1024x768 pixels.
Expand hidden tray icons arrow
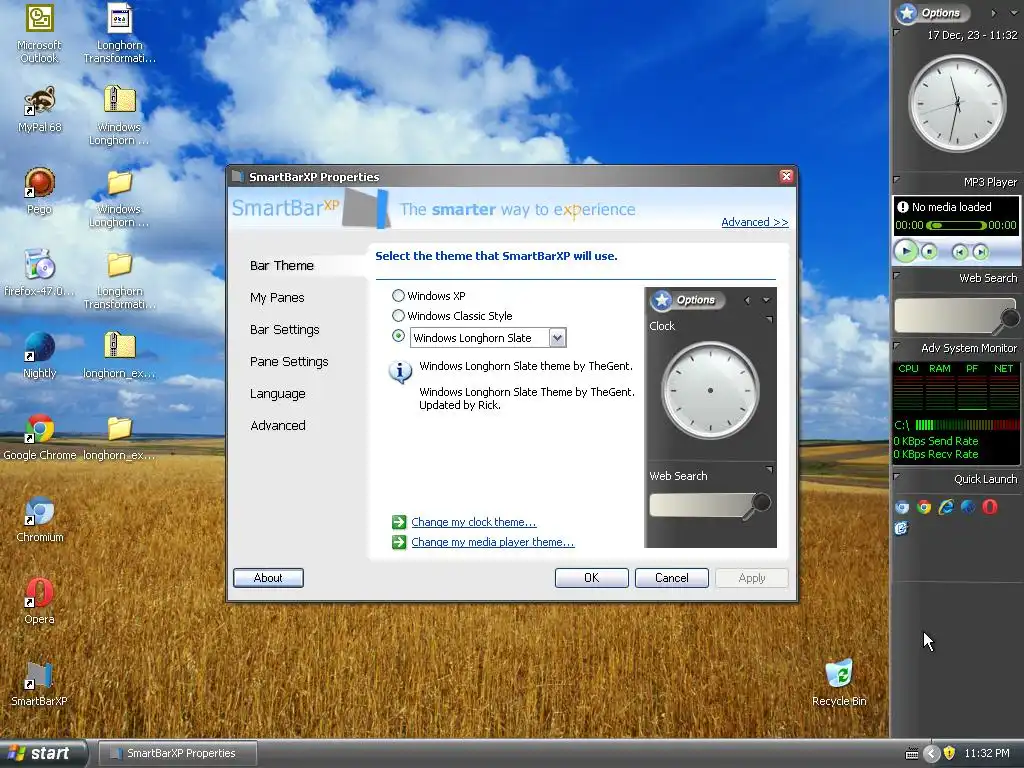pos(931,754)
